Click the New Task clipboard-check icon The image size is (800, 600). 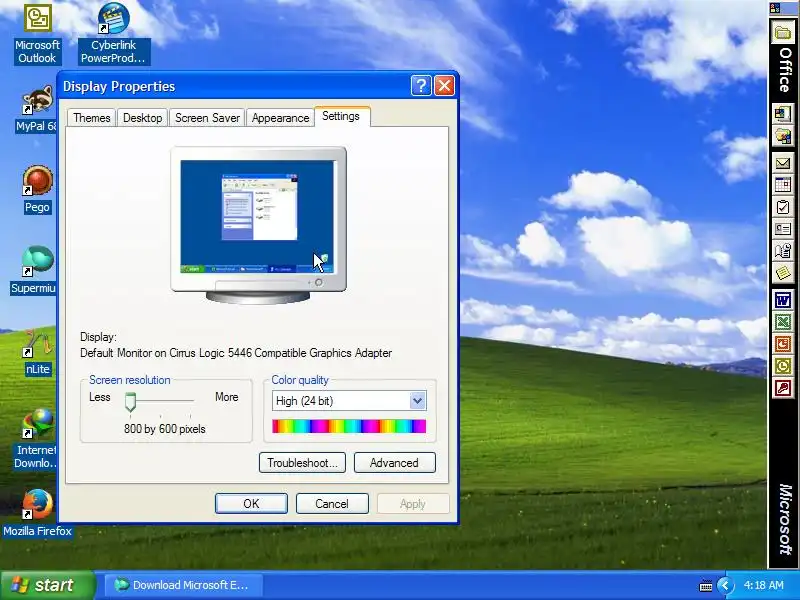coord(783,207)
